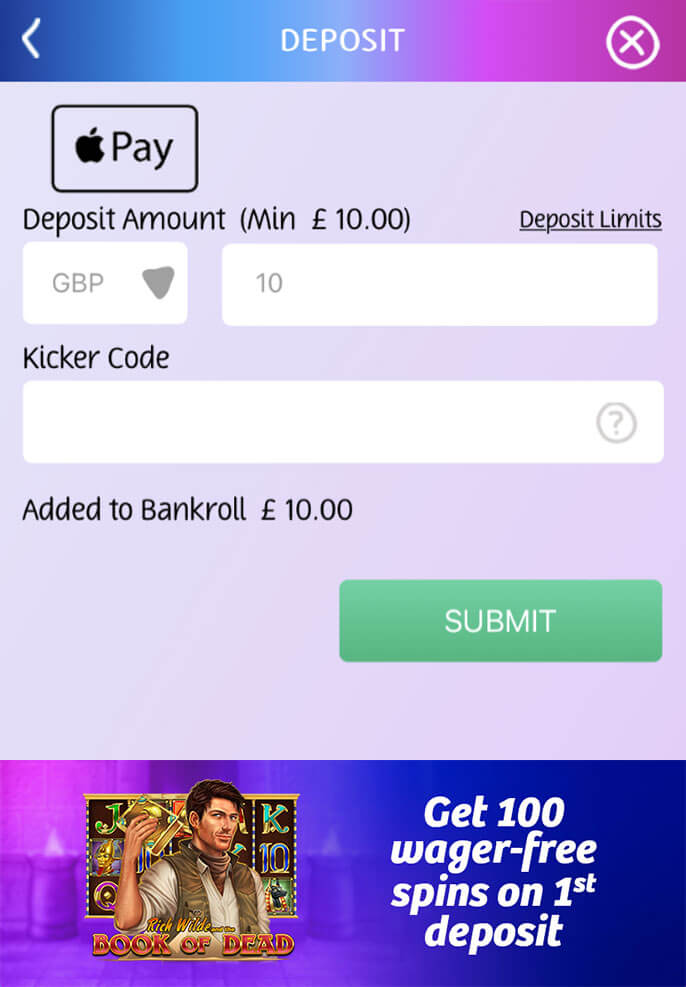686x987 pixels.
Task: Select the Apple Pay payment method
Action: (125, 149)
